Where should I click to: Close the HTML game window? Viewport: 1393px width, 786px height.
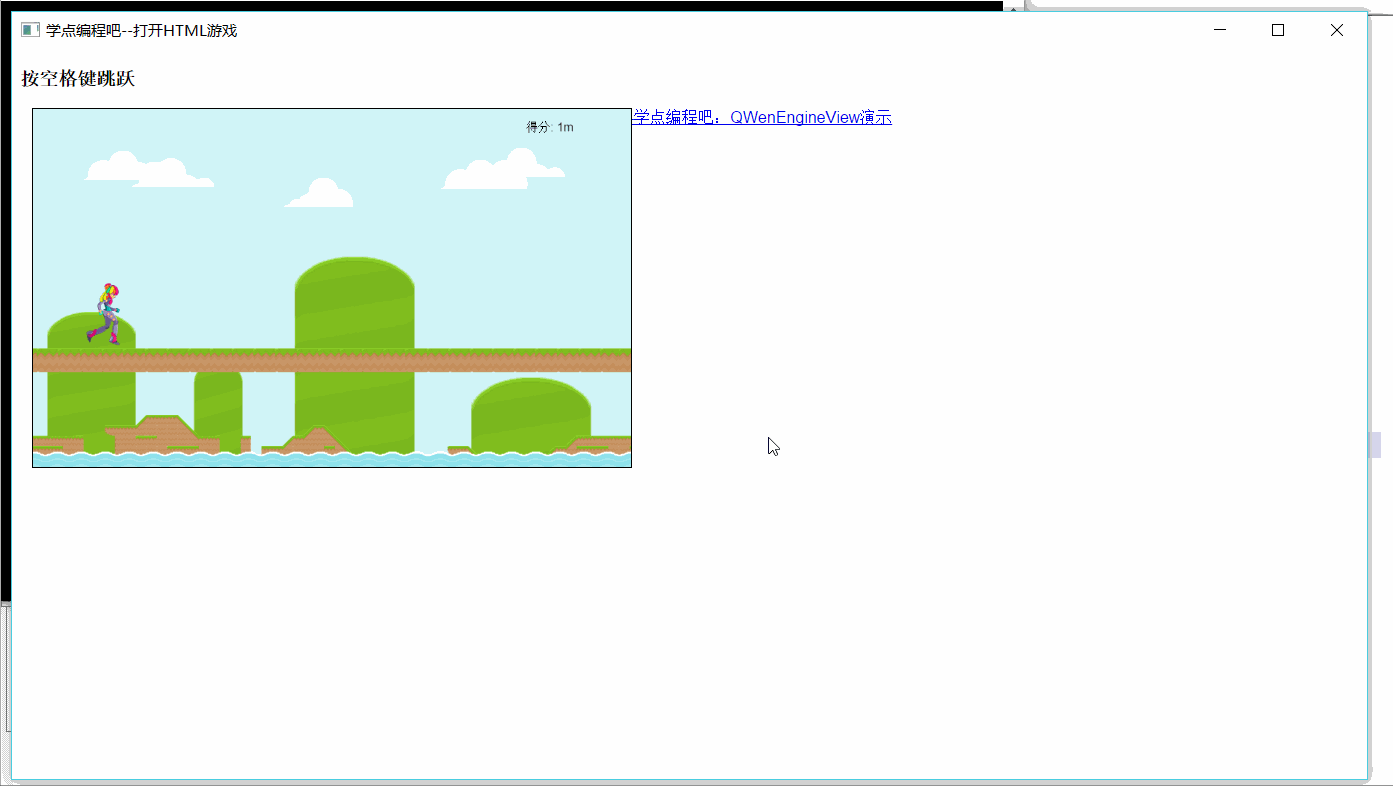(x=1337, y=30)
